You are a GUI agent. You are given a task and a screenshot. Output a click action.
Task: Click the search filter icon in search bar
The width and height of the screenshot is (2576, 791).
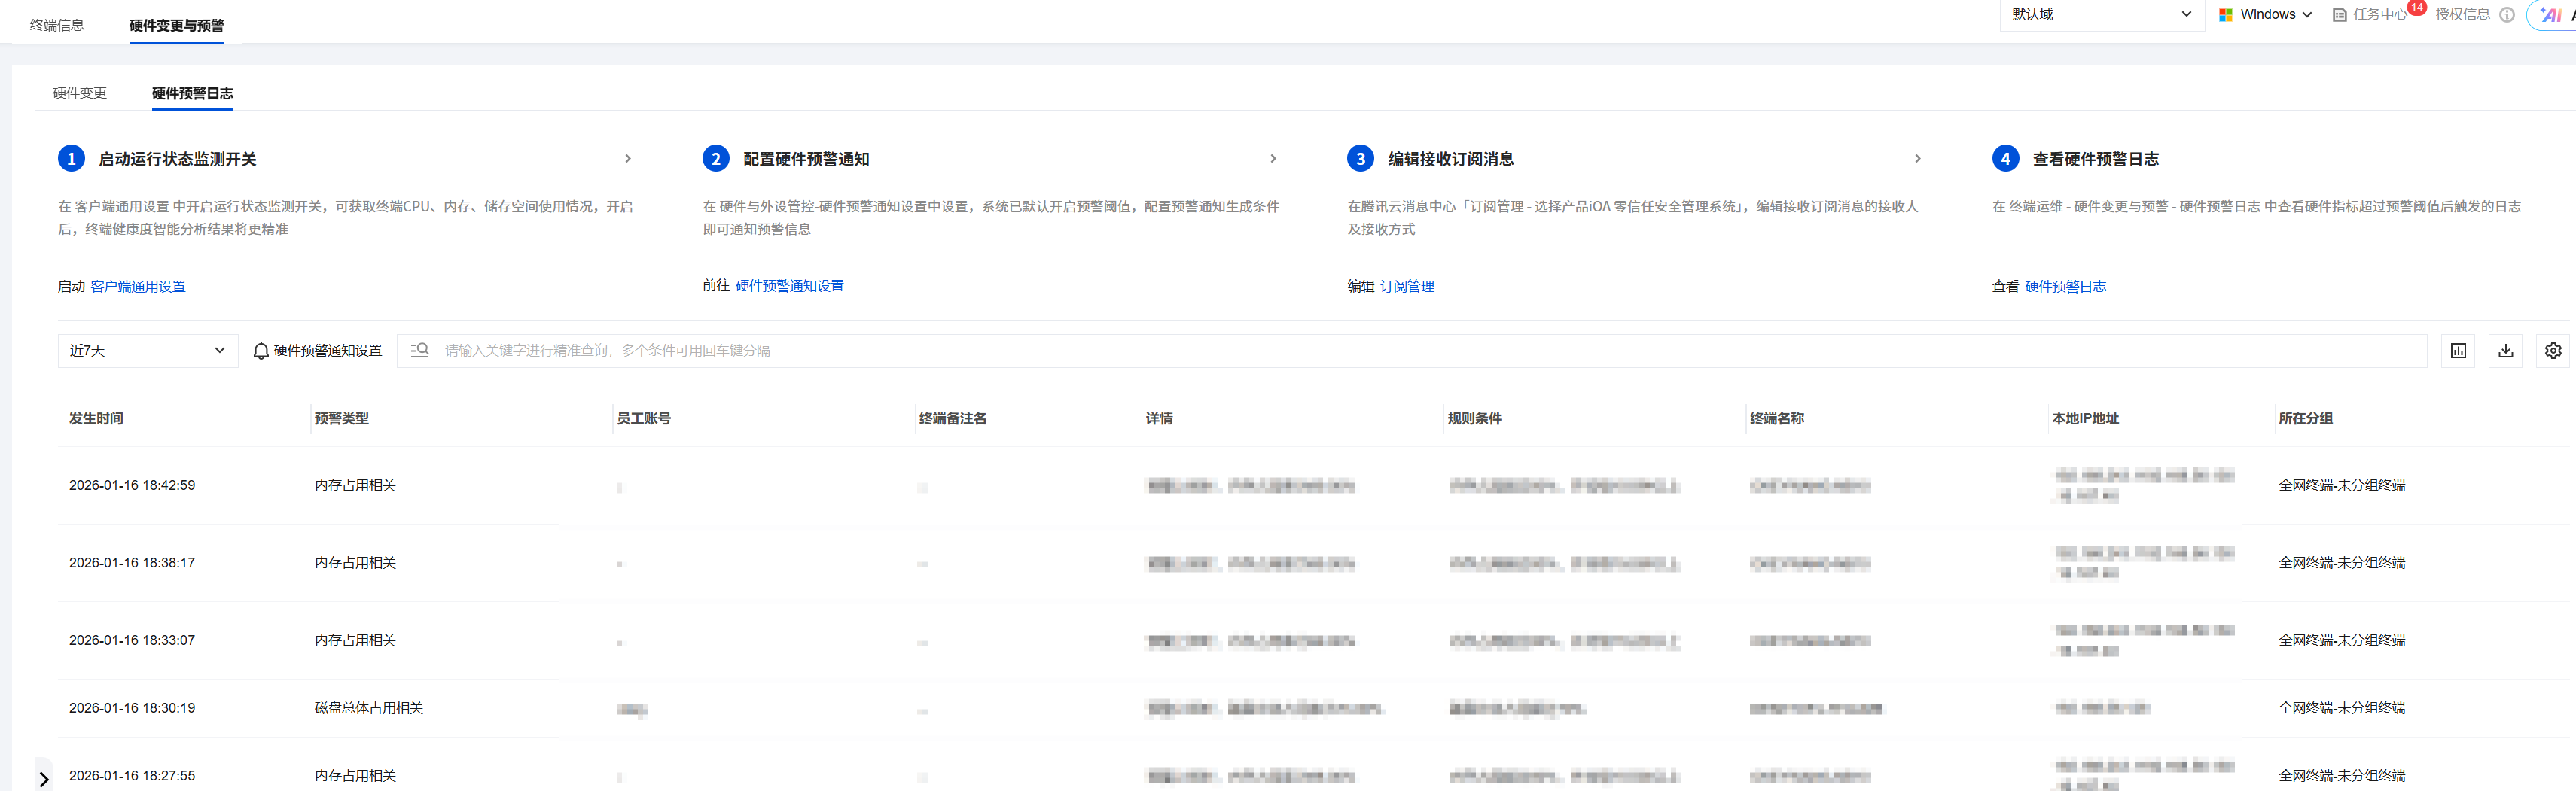[x=420, y=351]
